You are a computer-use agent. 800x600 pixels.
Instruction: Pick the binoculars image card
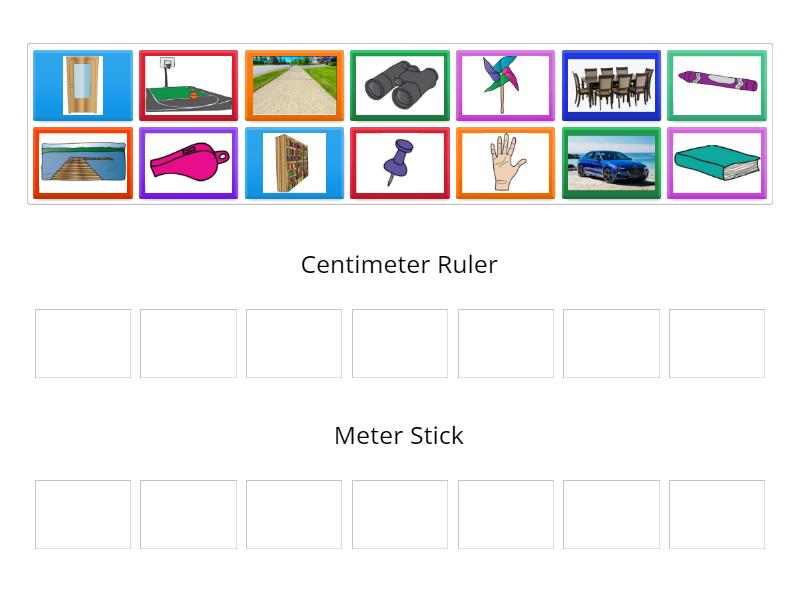click(x=400, y=85)
